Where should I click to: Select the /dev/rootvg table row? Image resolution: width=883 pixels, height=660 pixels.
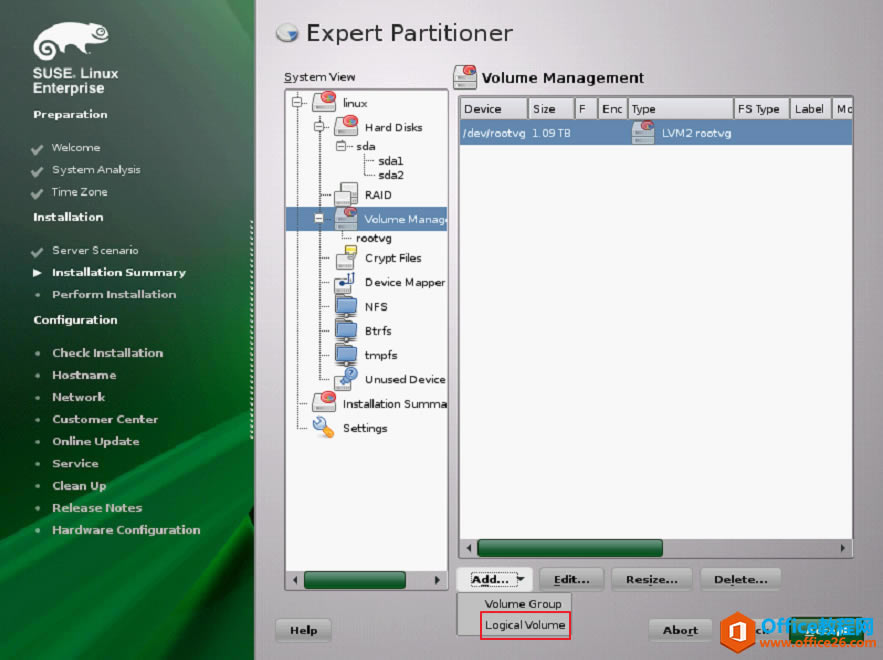[655, 133]
